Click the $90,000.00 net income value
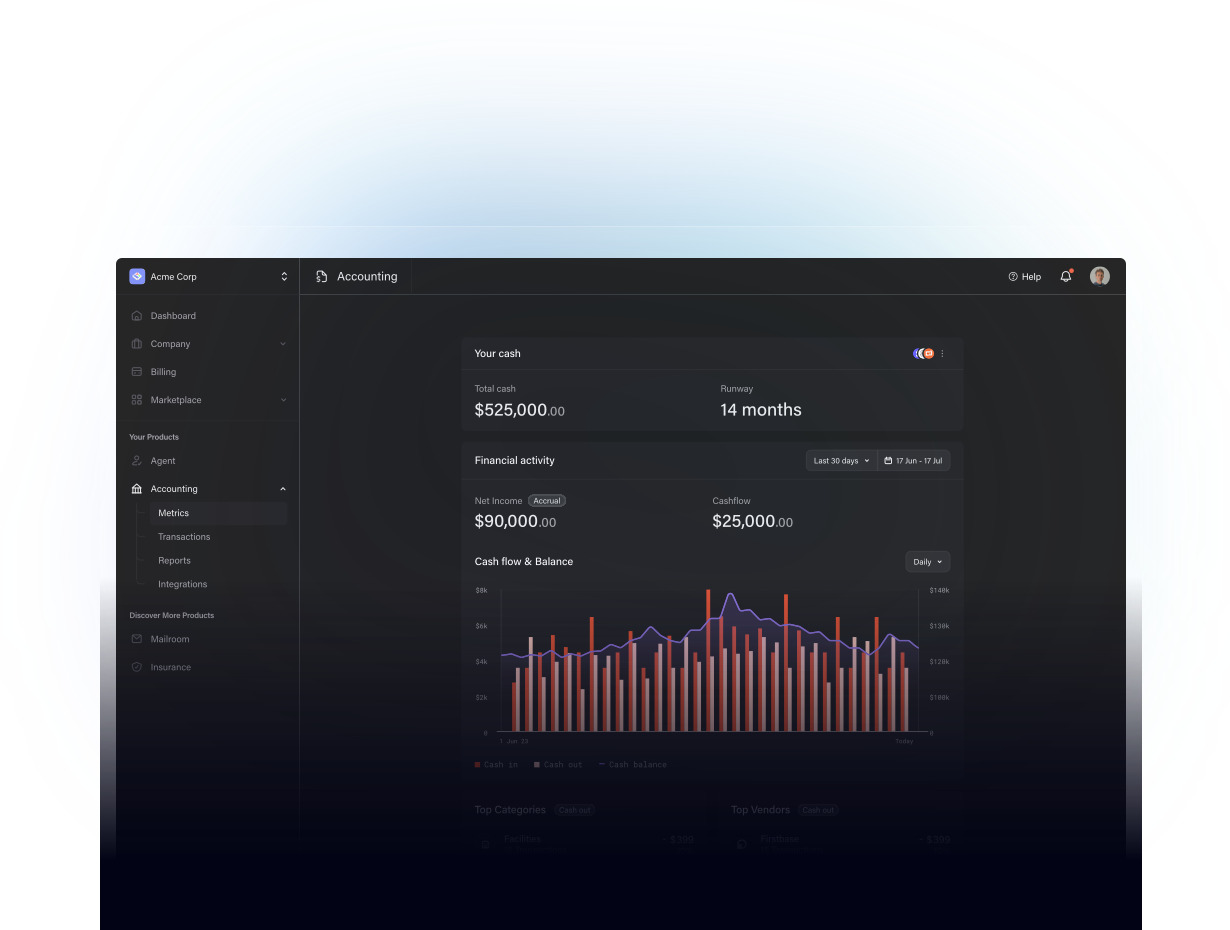 [x=515, y=522]
